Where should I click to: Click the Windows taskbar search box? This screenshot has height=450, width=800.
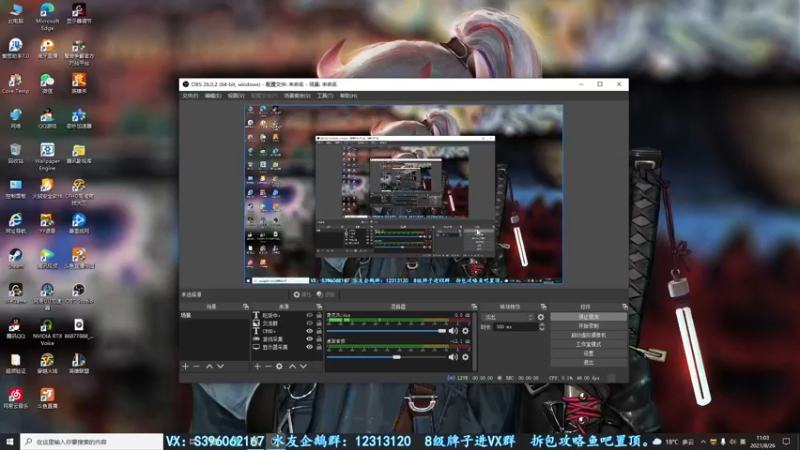pyautogui.click(x=92, y=441)
